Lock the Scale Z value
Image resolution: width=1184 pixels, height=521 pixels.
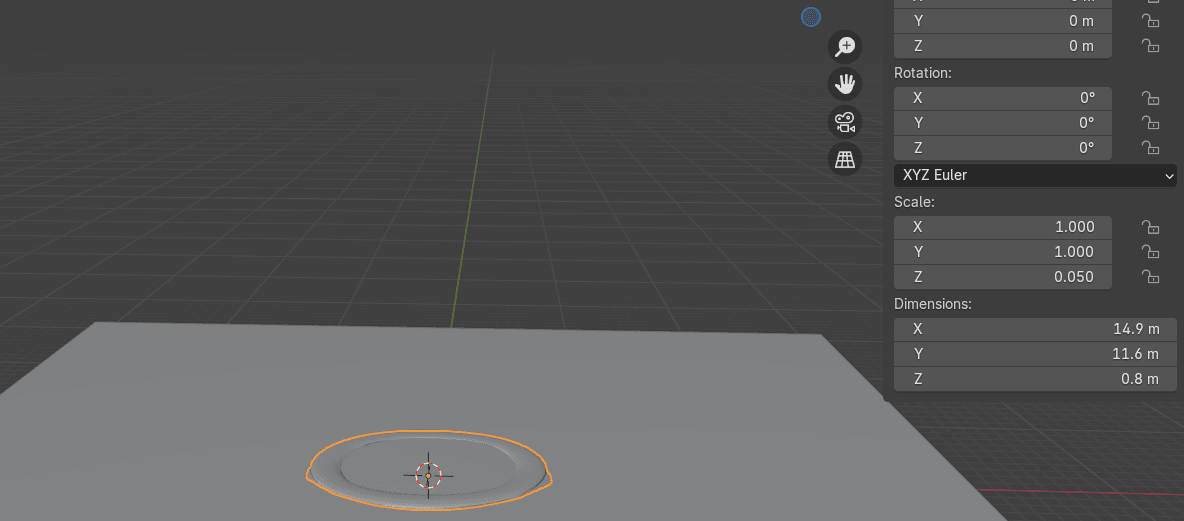pyautogui.click(x=1151, y=277)
